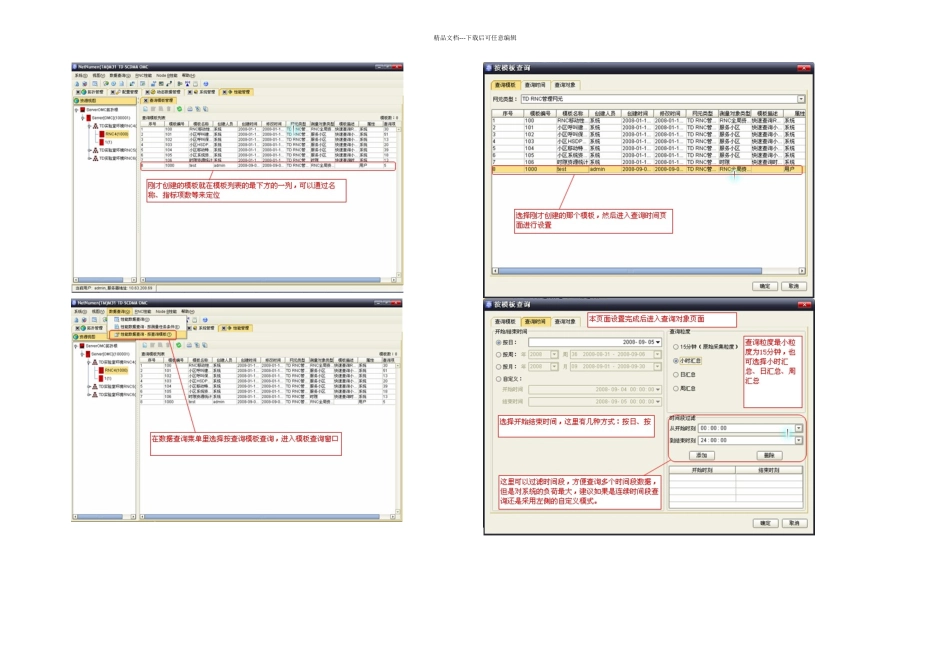Screen dimensions: 950x672
Task: Select RNC4(1000) tree node in window without open menu
Action: pos(115,134)
